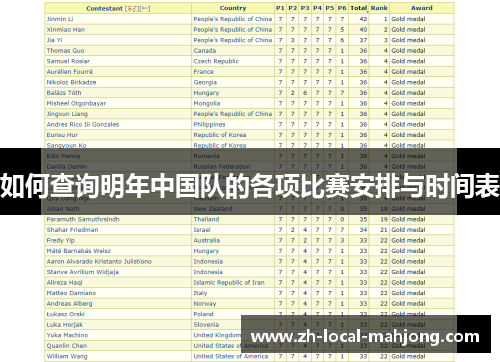Open Hungary link in Balázs Tóth's row
This screenshot has width=500, height=362.
click(x=206, y=93)
